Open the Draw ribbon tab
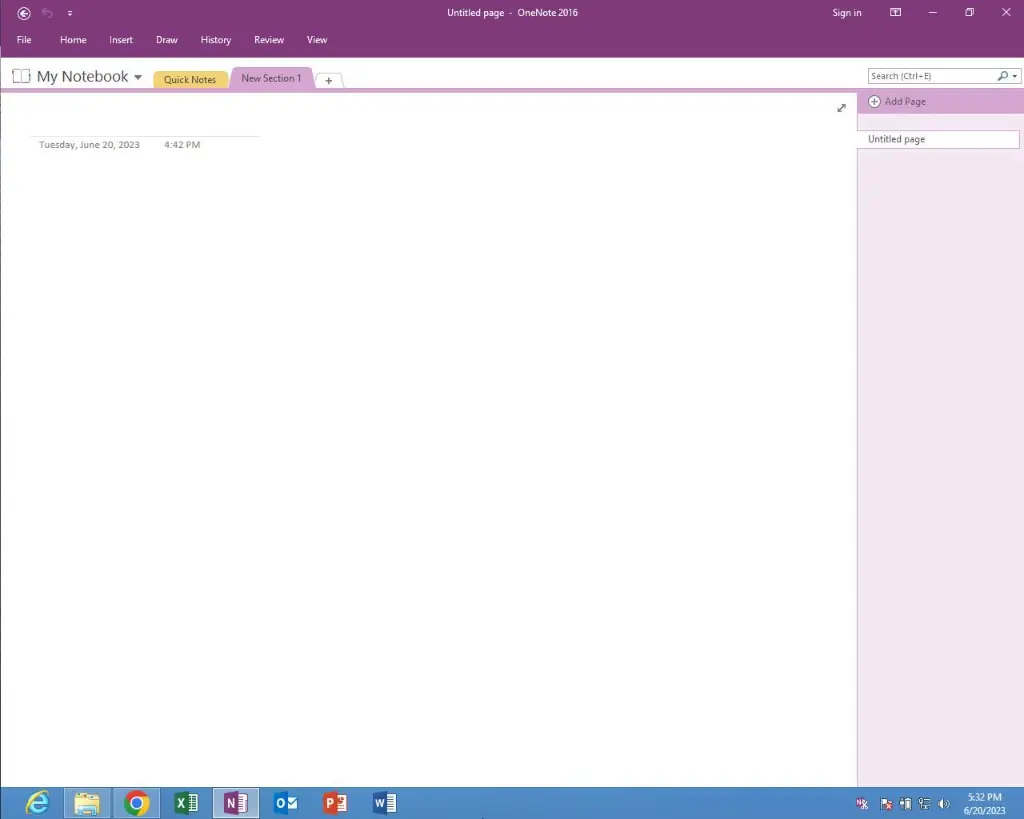Viewport: 1024px width, 819px height. click(x=167, y=40)
